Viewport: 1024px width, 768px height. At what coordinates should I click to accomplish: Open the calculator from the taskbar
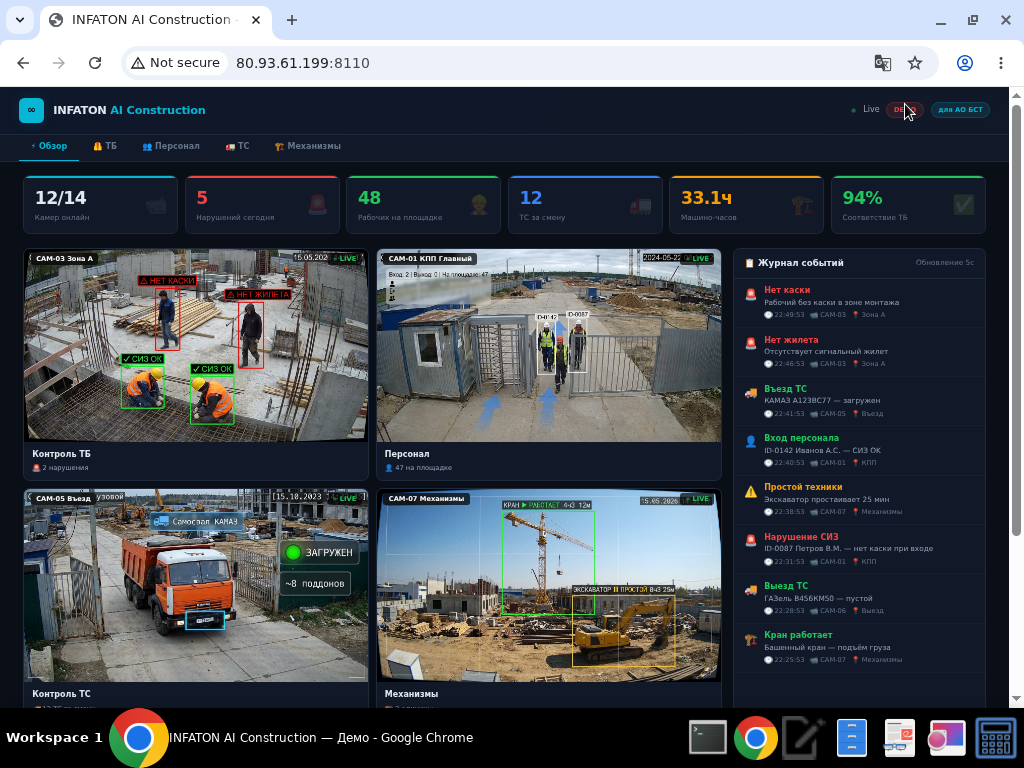click(995, 738)
